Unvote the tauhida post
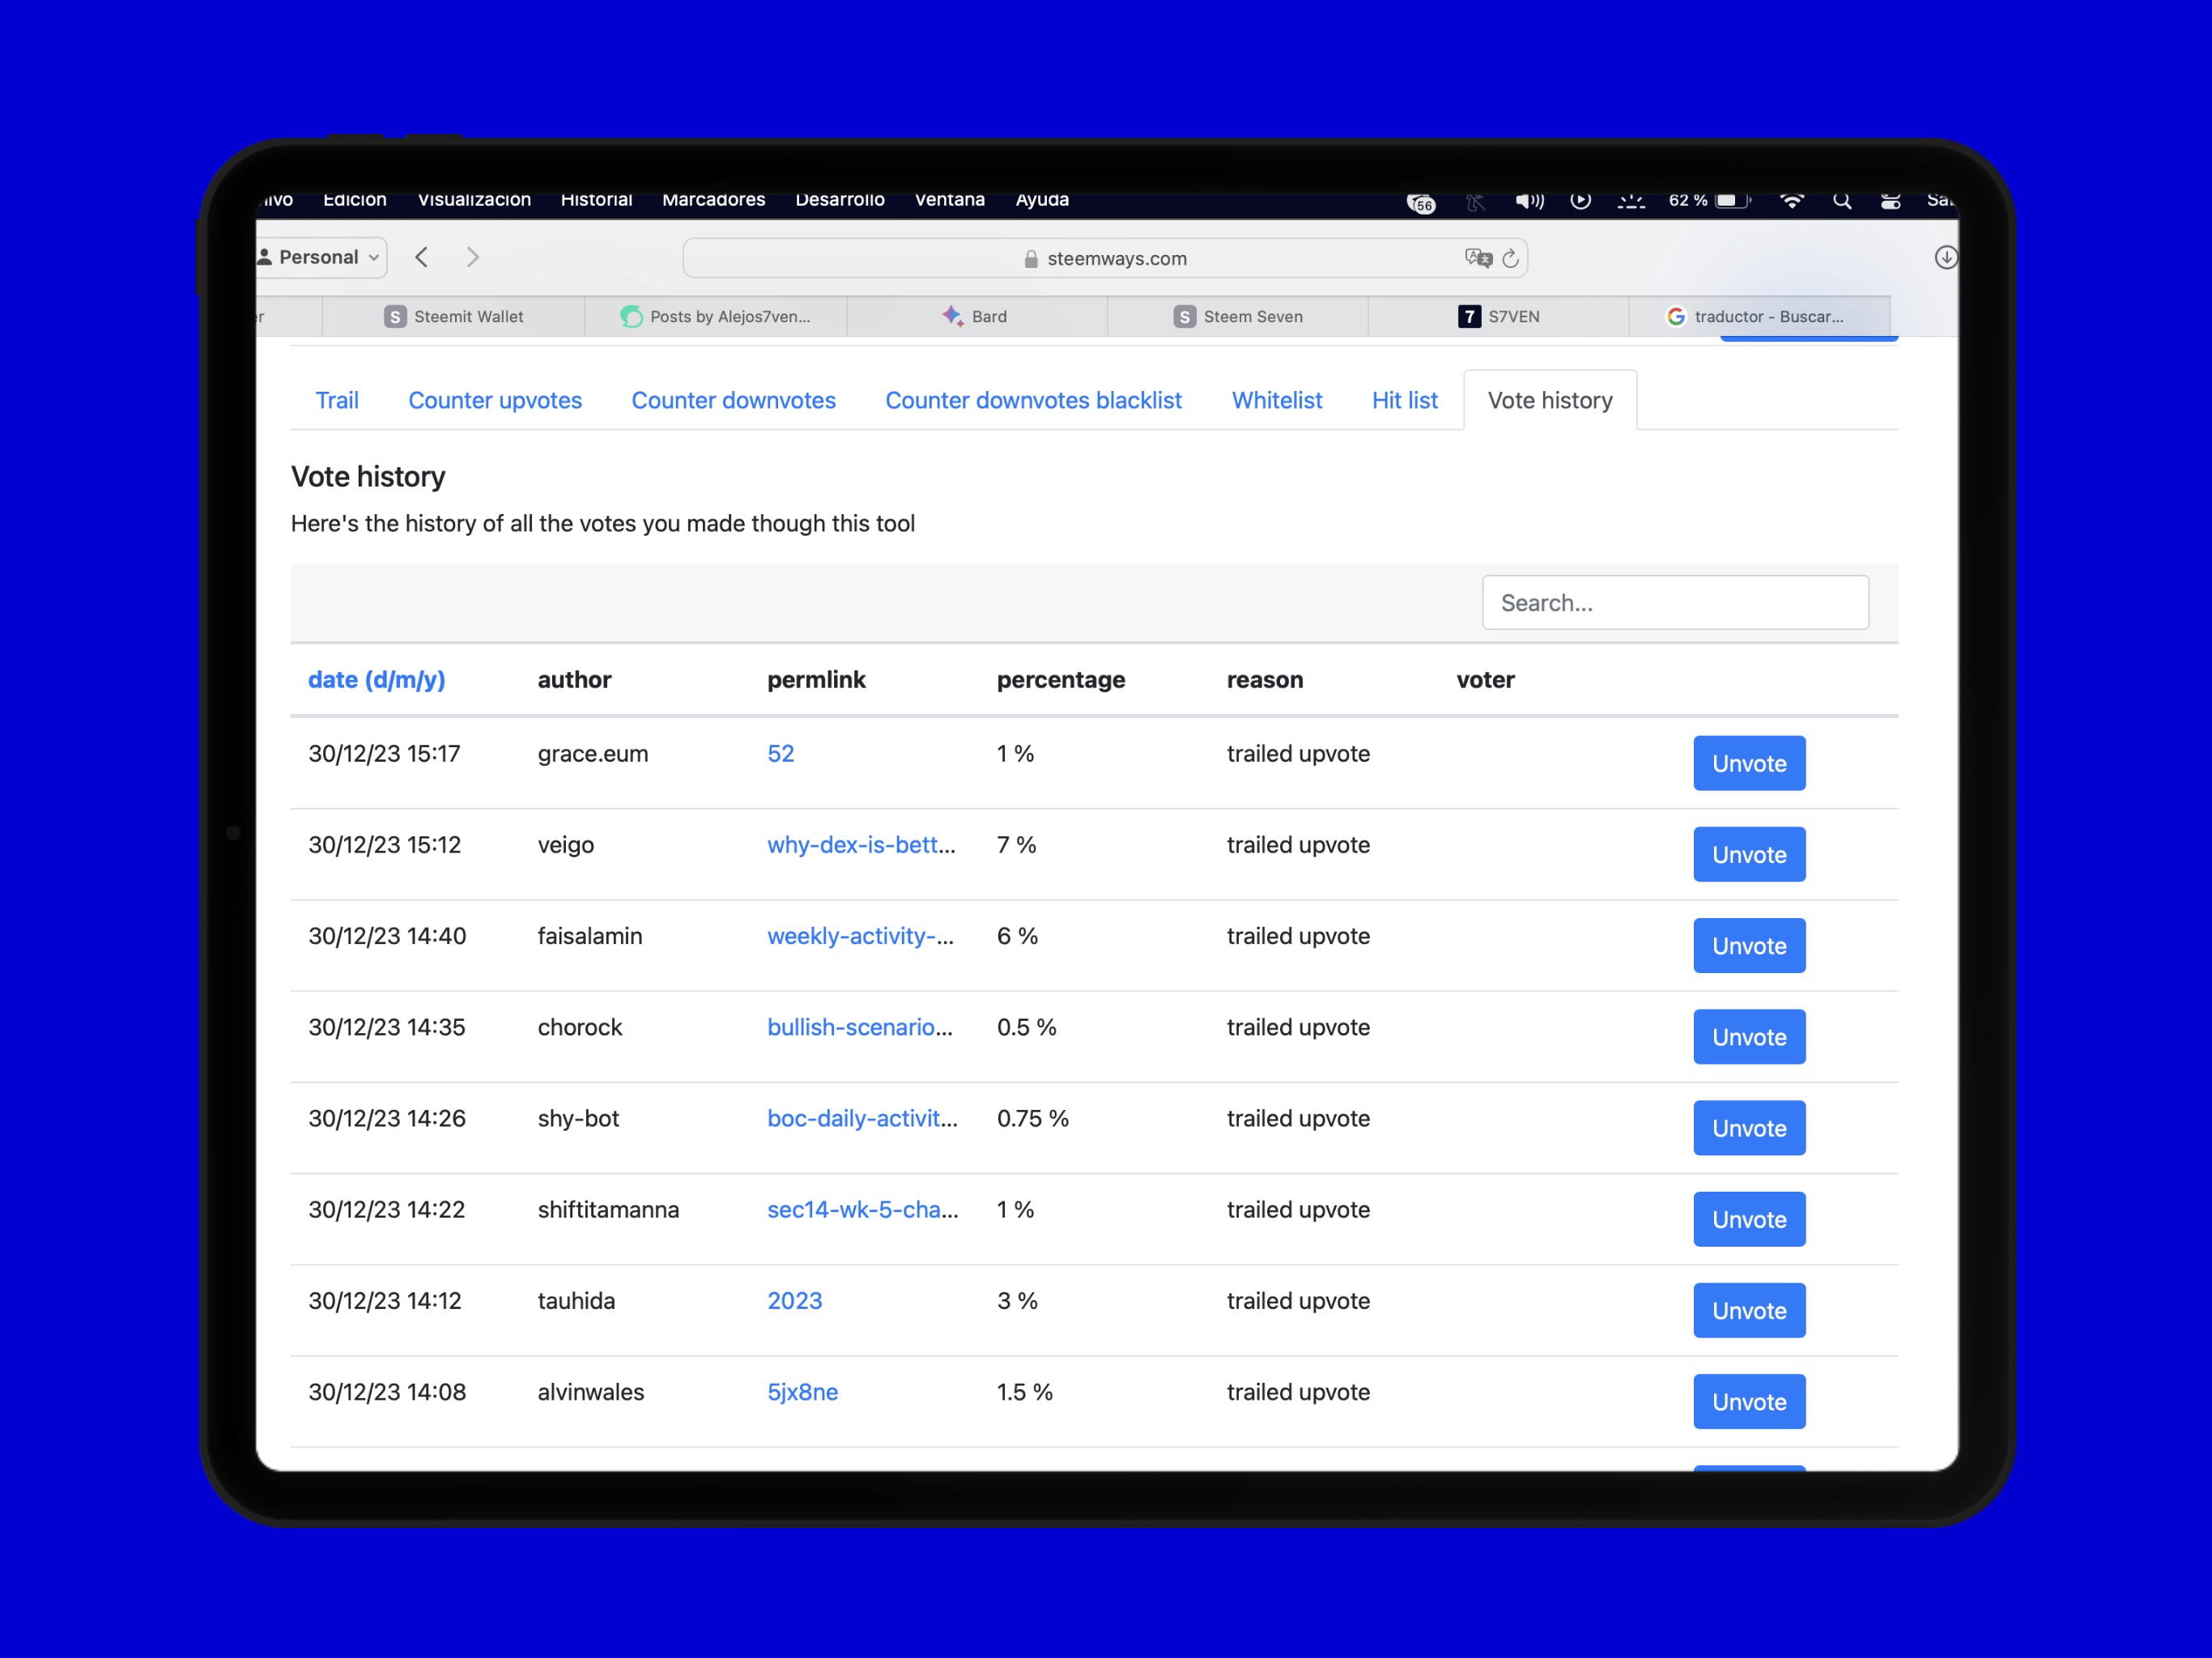The image size is (2212, 1658). pos(1749,1310)
